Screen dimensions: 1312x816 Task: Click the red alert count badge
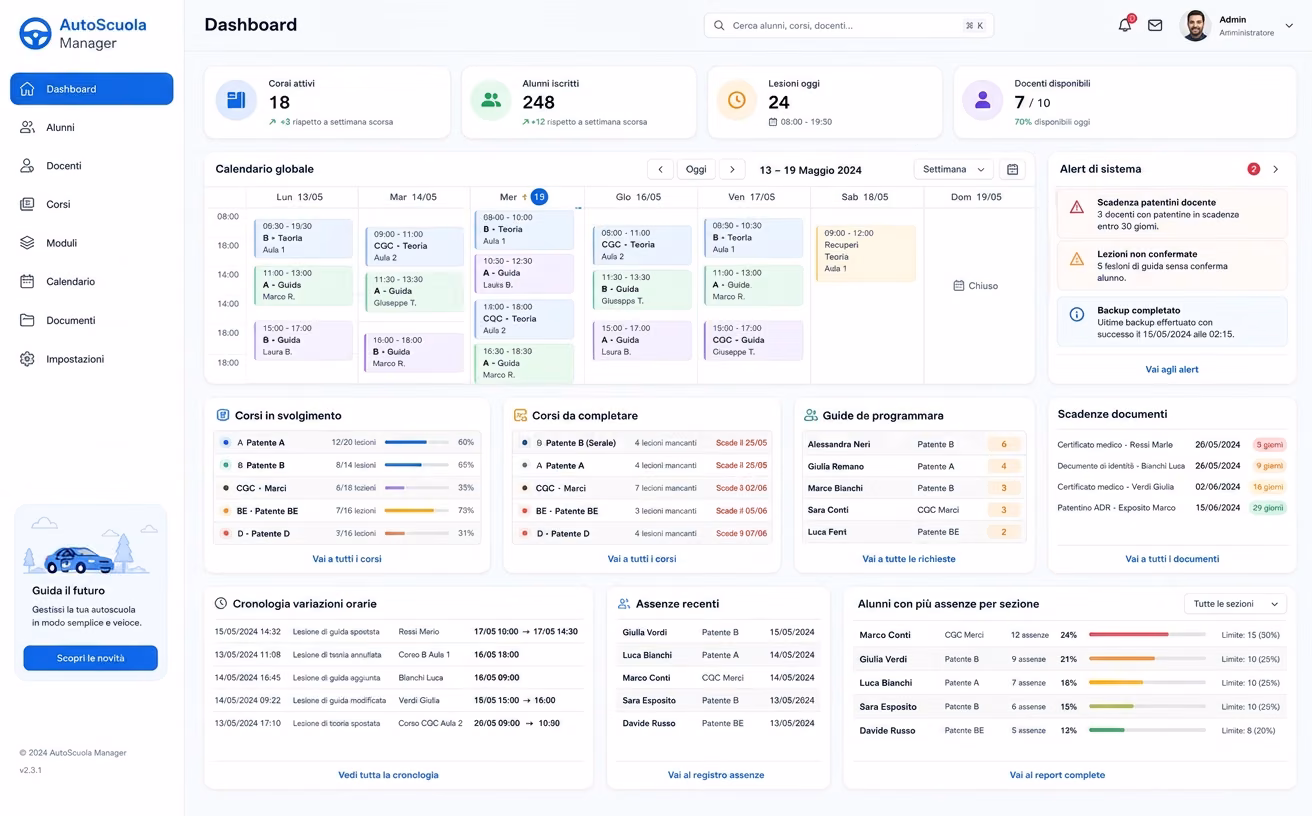coord(1254,169)
